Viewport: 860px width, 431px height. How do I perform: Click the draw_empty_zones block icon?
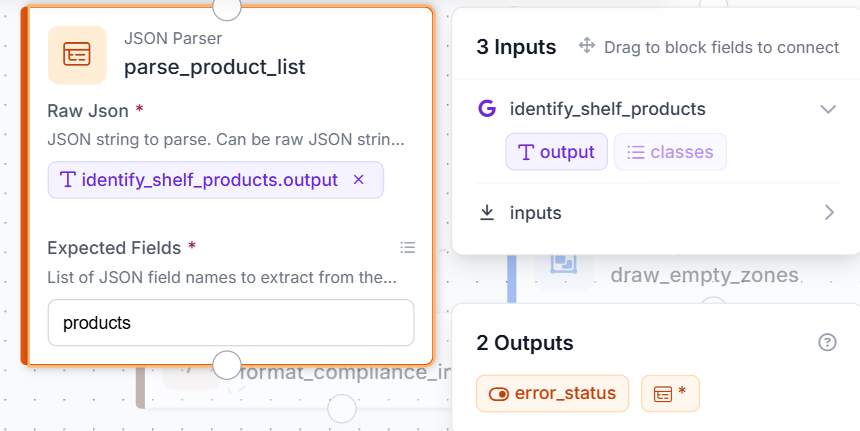coord(563,266)
